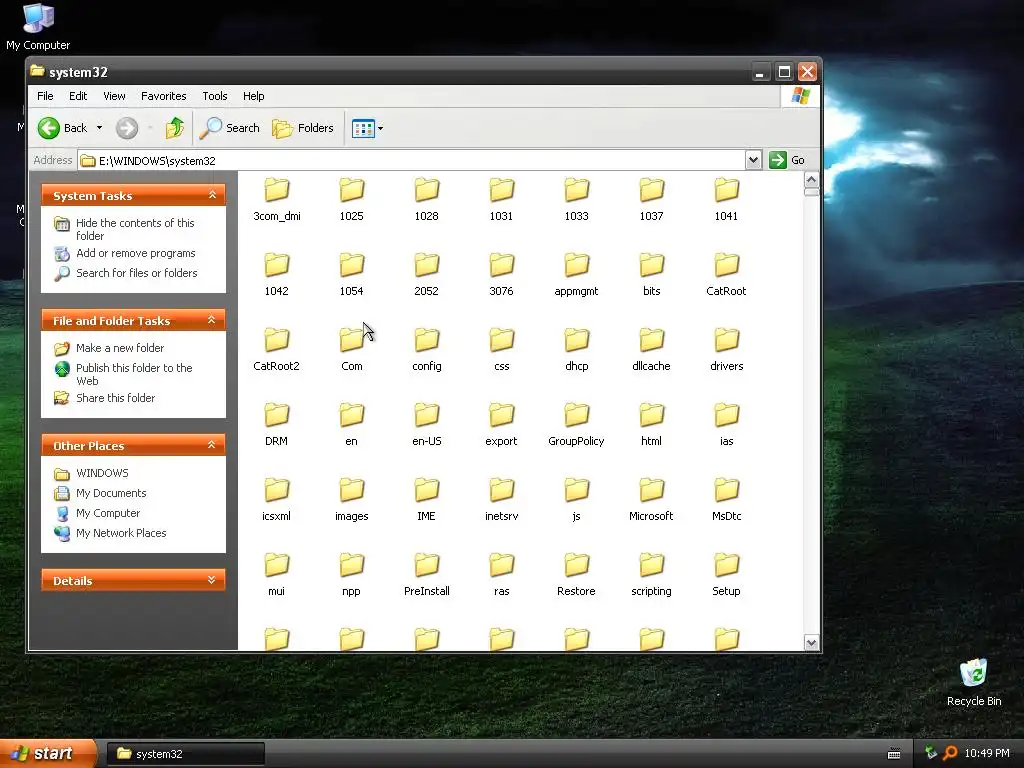Click Hide the contents of this folder
1024x768 pixels.
click(x=135, y=229)
